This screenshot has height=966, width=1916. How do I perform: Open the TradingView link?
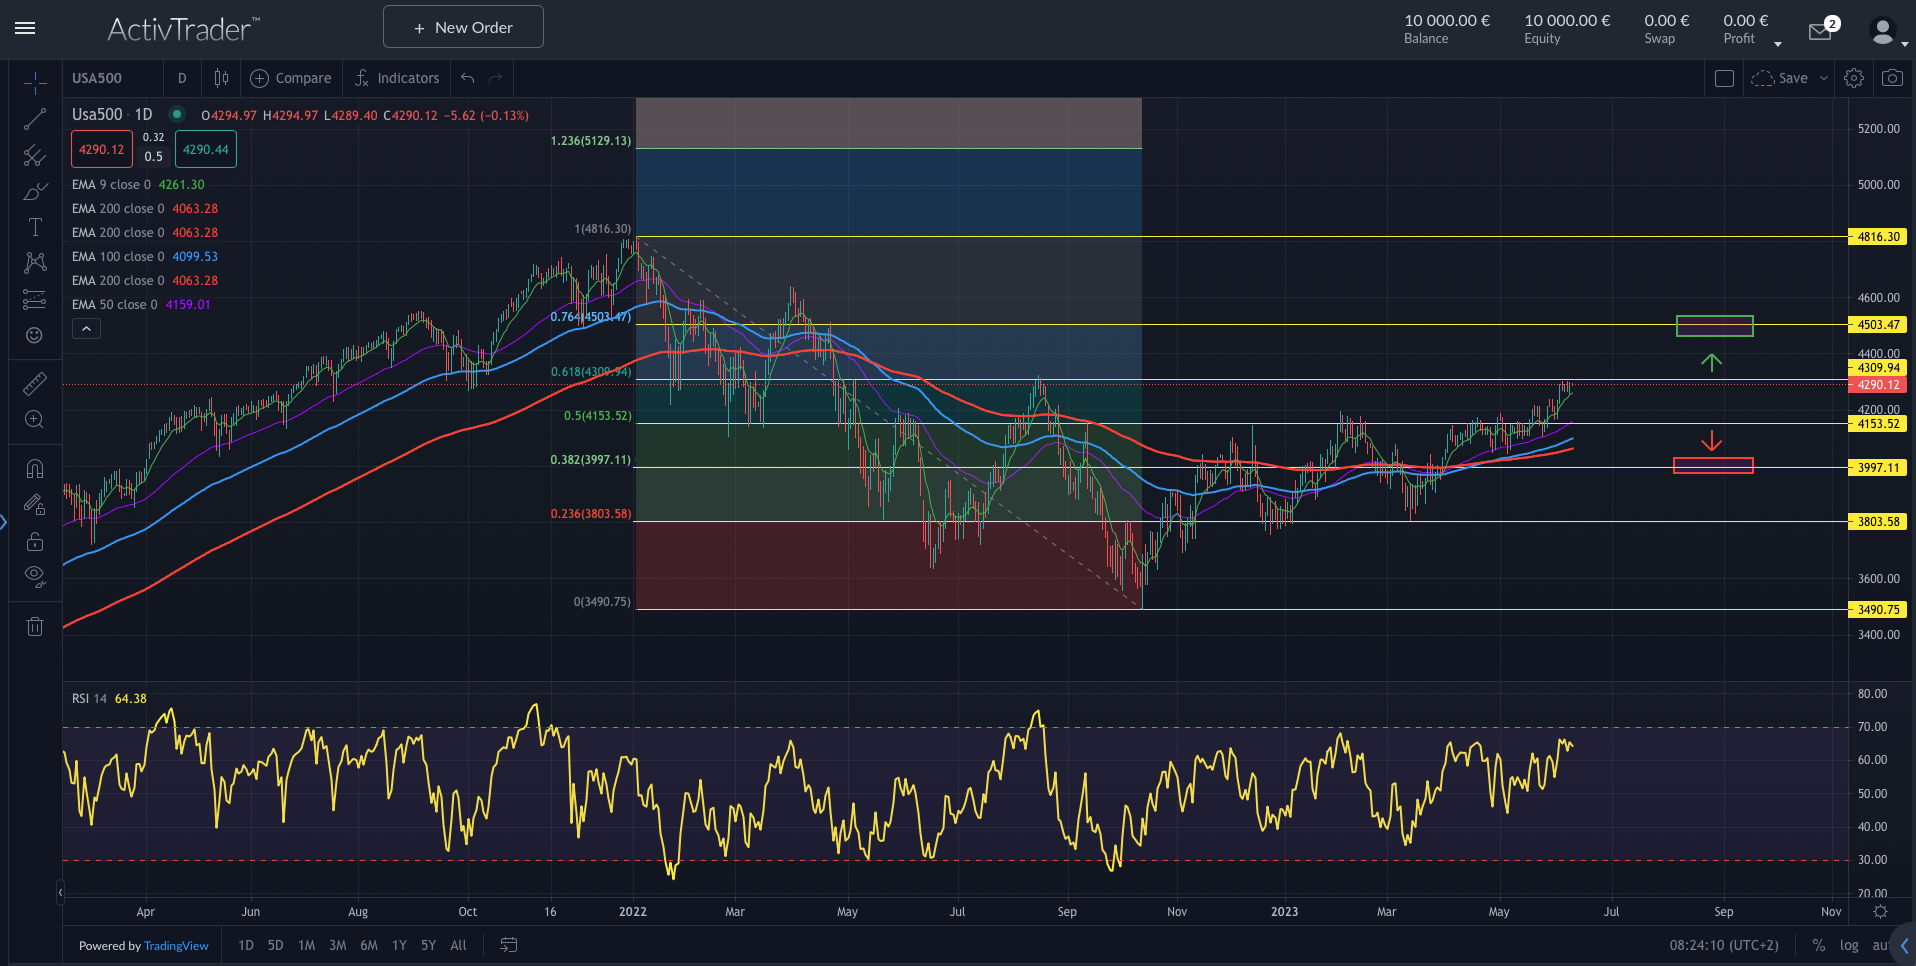(176, 945)
